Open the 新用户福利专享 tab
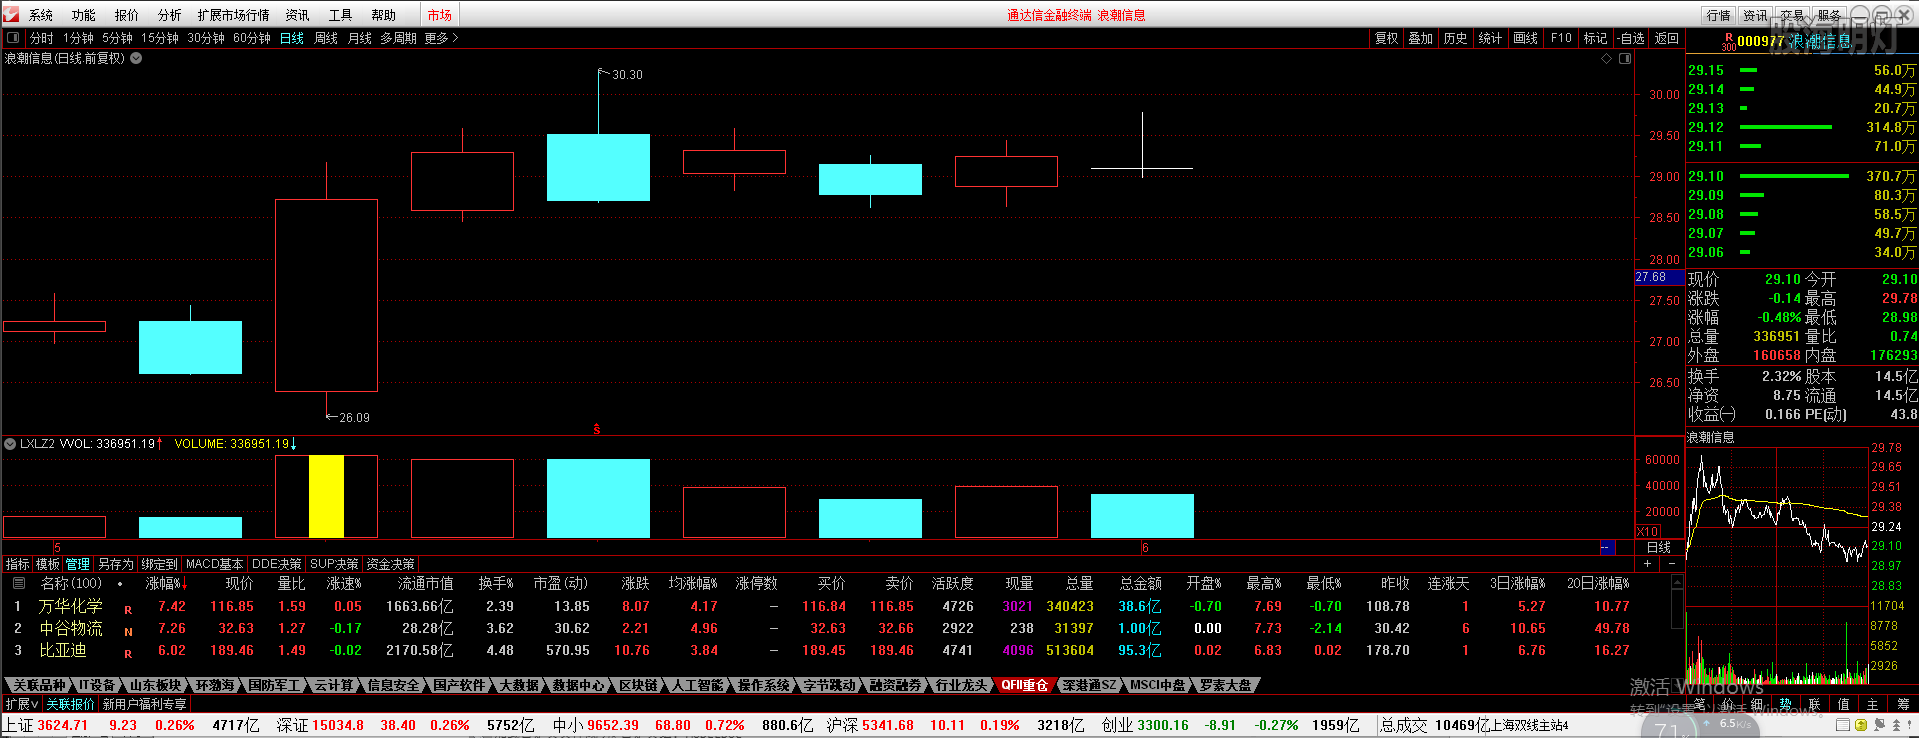Screen dimensions: 1919x738 pos(144,704)
